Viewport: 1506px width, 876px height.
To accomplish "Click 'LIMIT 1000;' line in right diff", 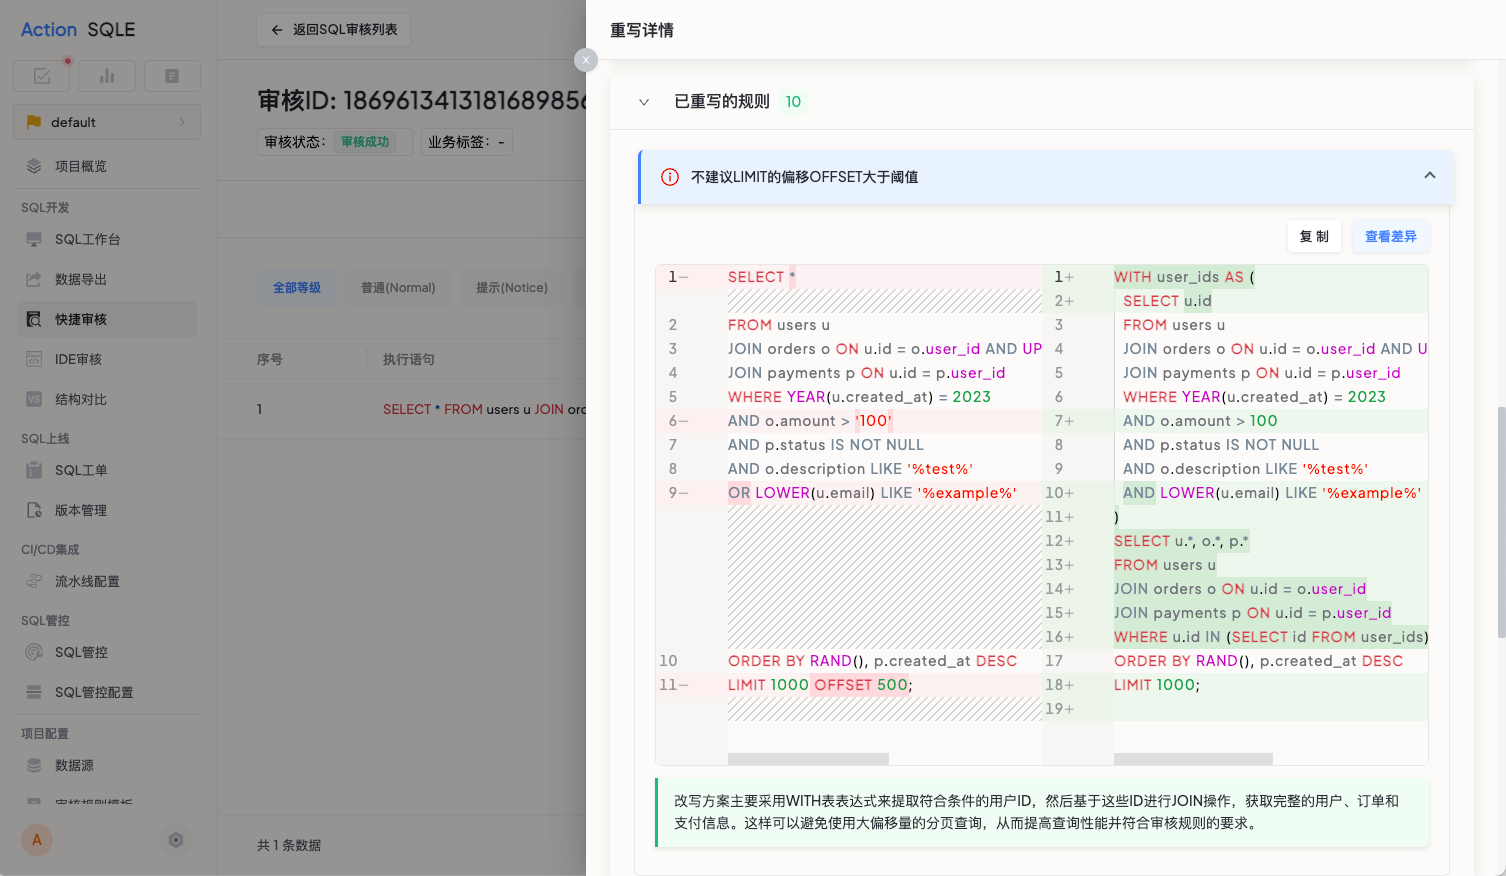I will (1157, 685).
